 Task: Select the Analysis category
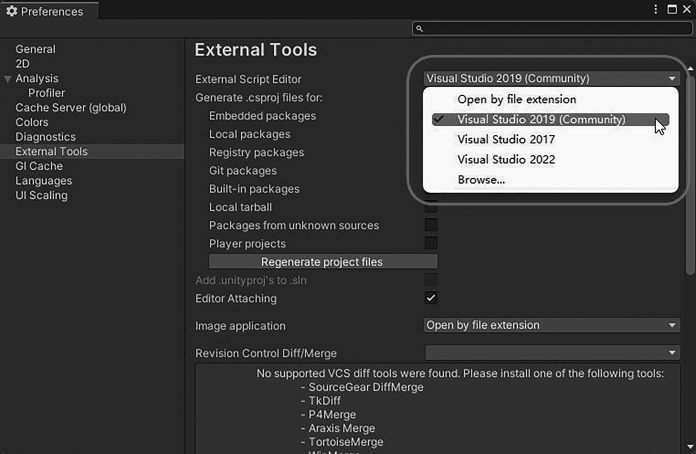pos(37,79)
